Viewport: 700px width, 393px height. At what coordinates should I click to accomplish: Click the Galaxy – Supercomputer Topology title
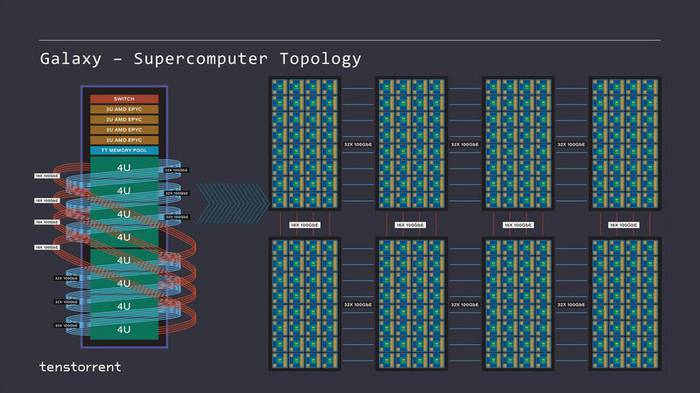[200, 59]
